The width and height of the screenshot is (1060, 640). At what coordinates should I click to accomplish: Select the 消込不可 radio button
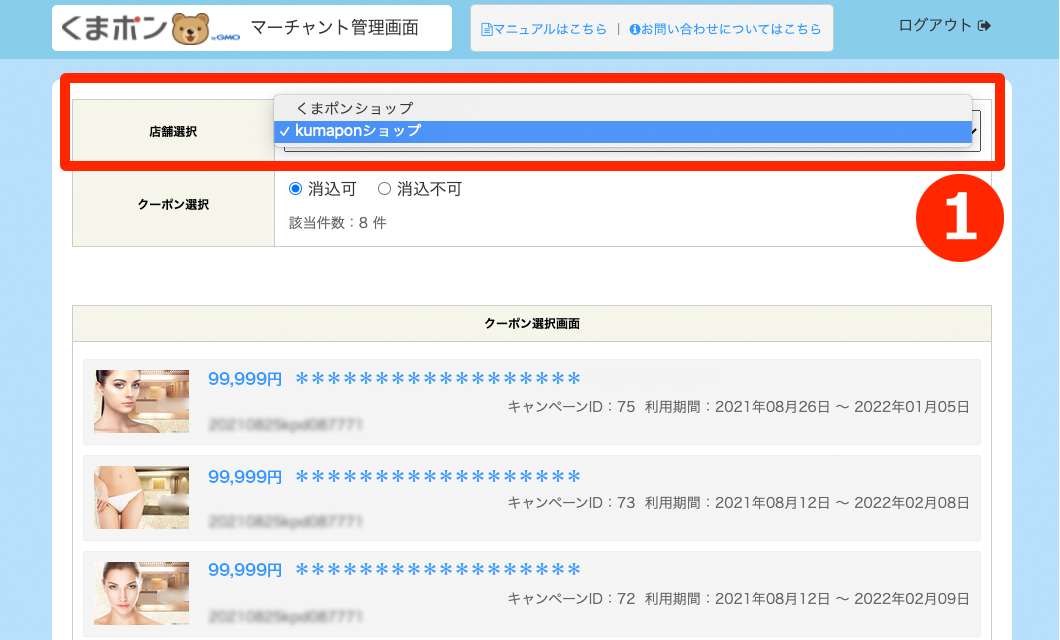(384, 189)
